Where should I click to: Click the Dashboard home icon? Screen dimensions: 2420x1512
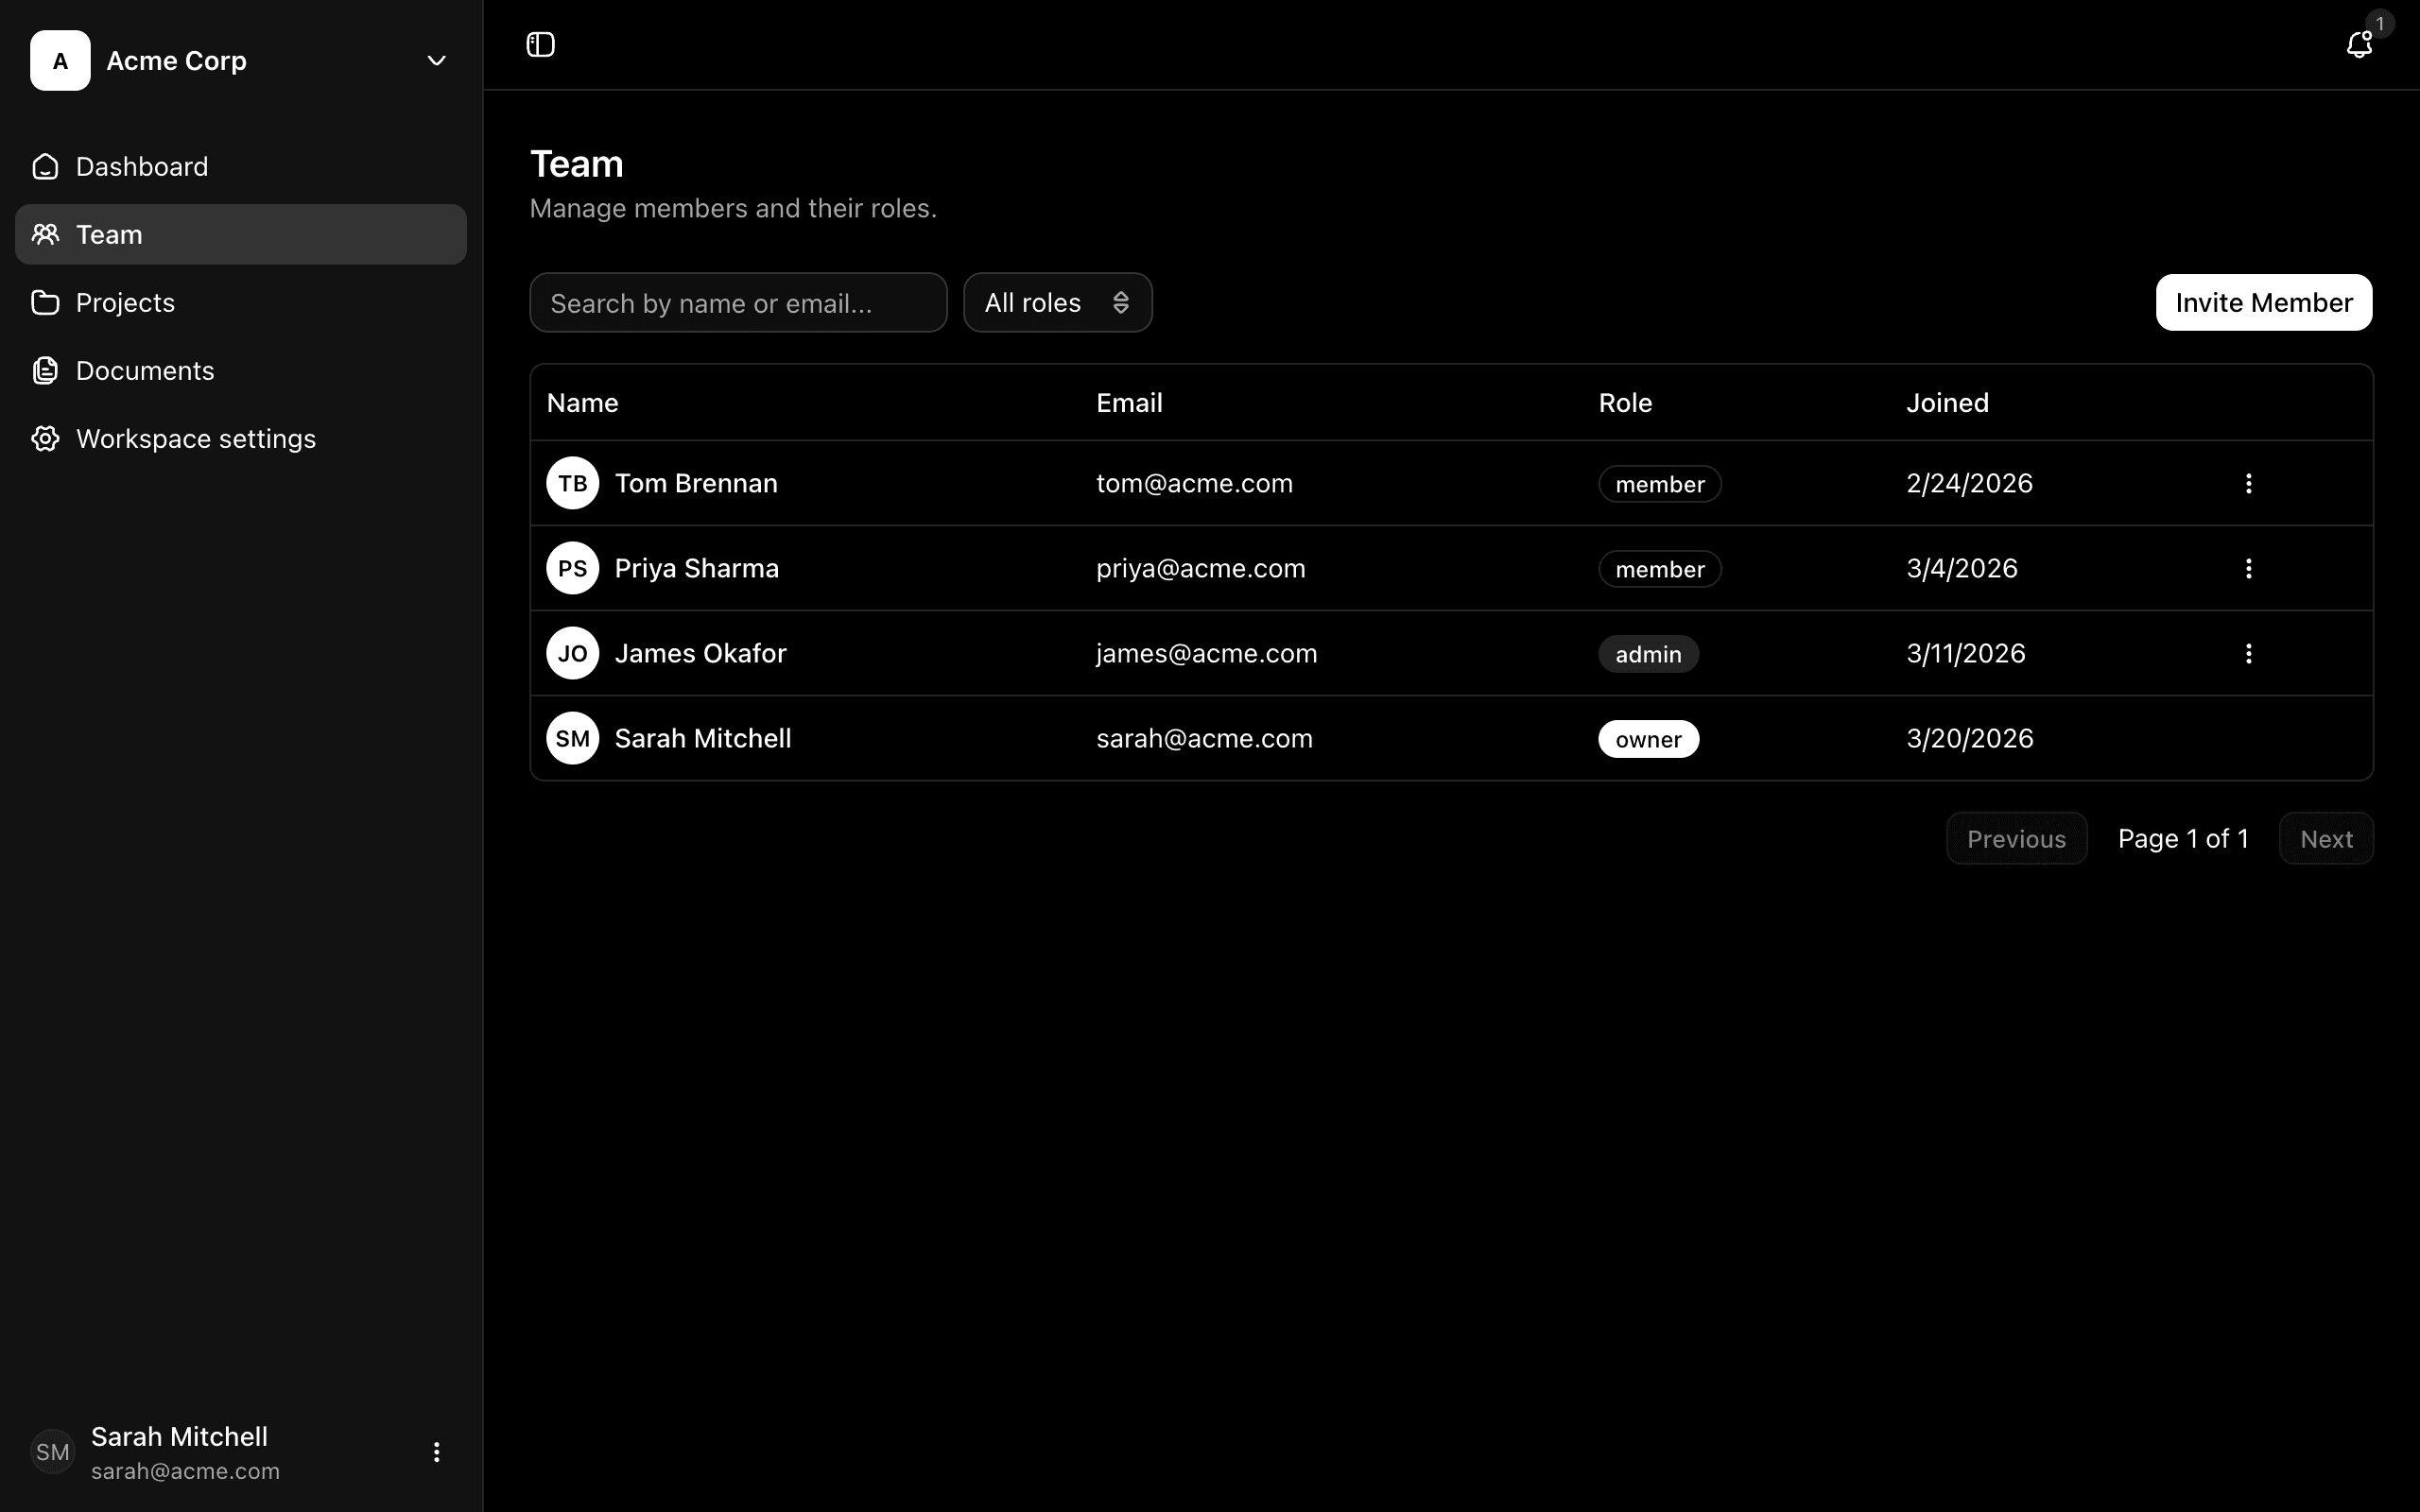click(x=45, y=167)
